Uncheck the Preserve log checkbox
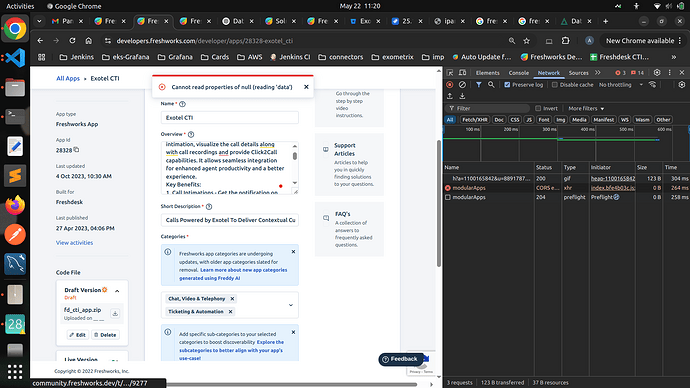This screenshot has width=690, height=388. (507, 84)
